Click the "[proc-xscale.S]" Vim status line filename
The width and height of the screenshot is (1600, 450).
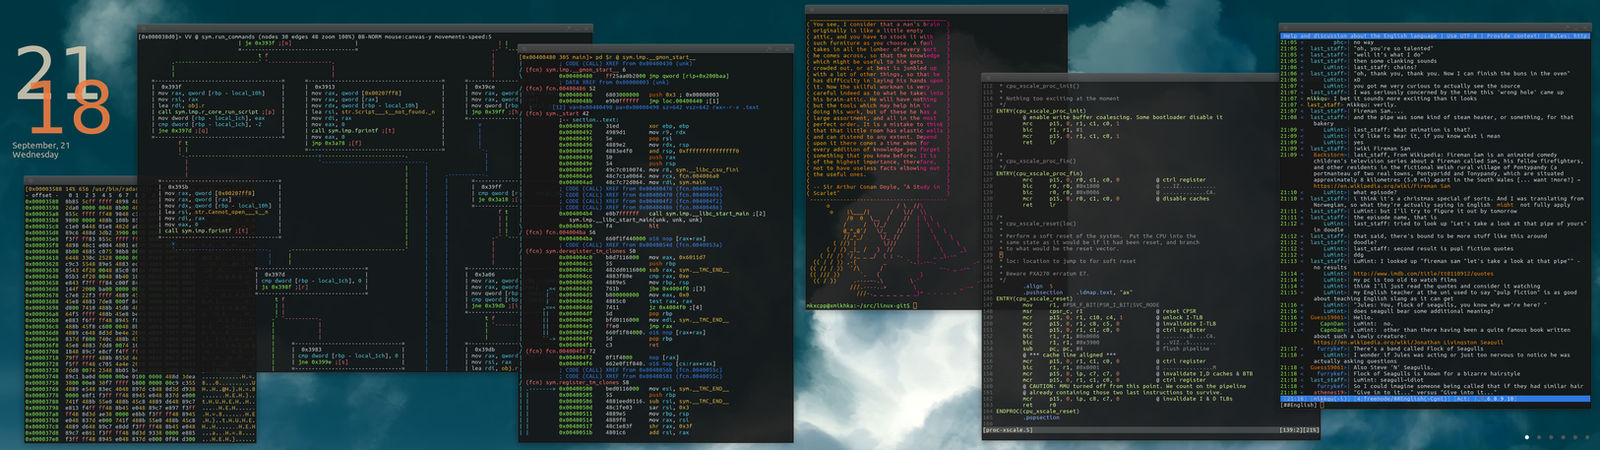click(x=1008, y=429)
